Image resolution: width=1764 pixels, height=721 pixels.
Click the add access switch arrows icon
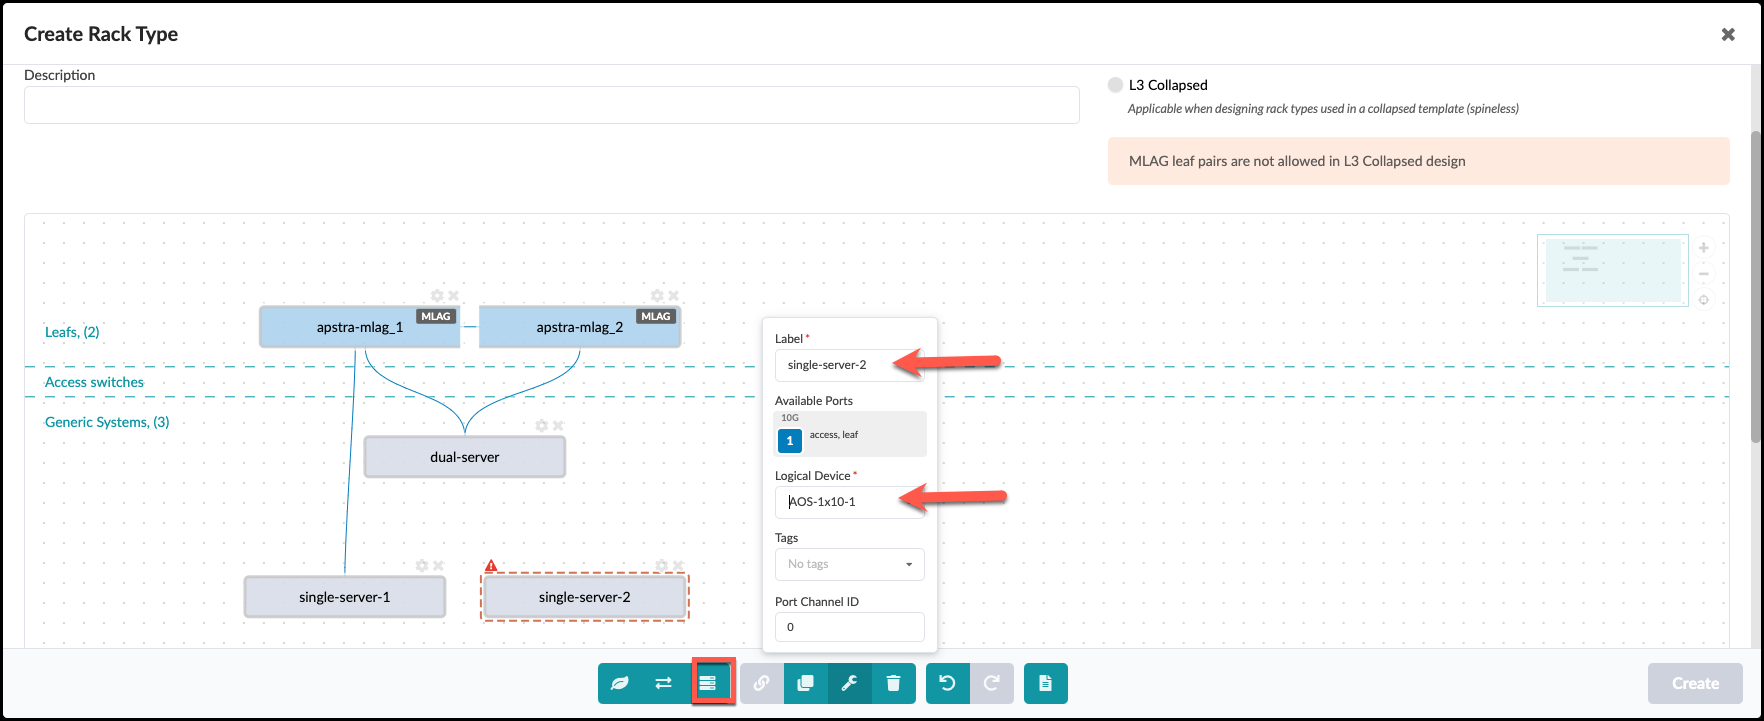(x=664, y=684)
